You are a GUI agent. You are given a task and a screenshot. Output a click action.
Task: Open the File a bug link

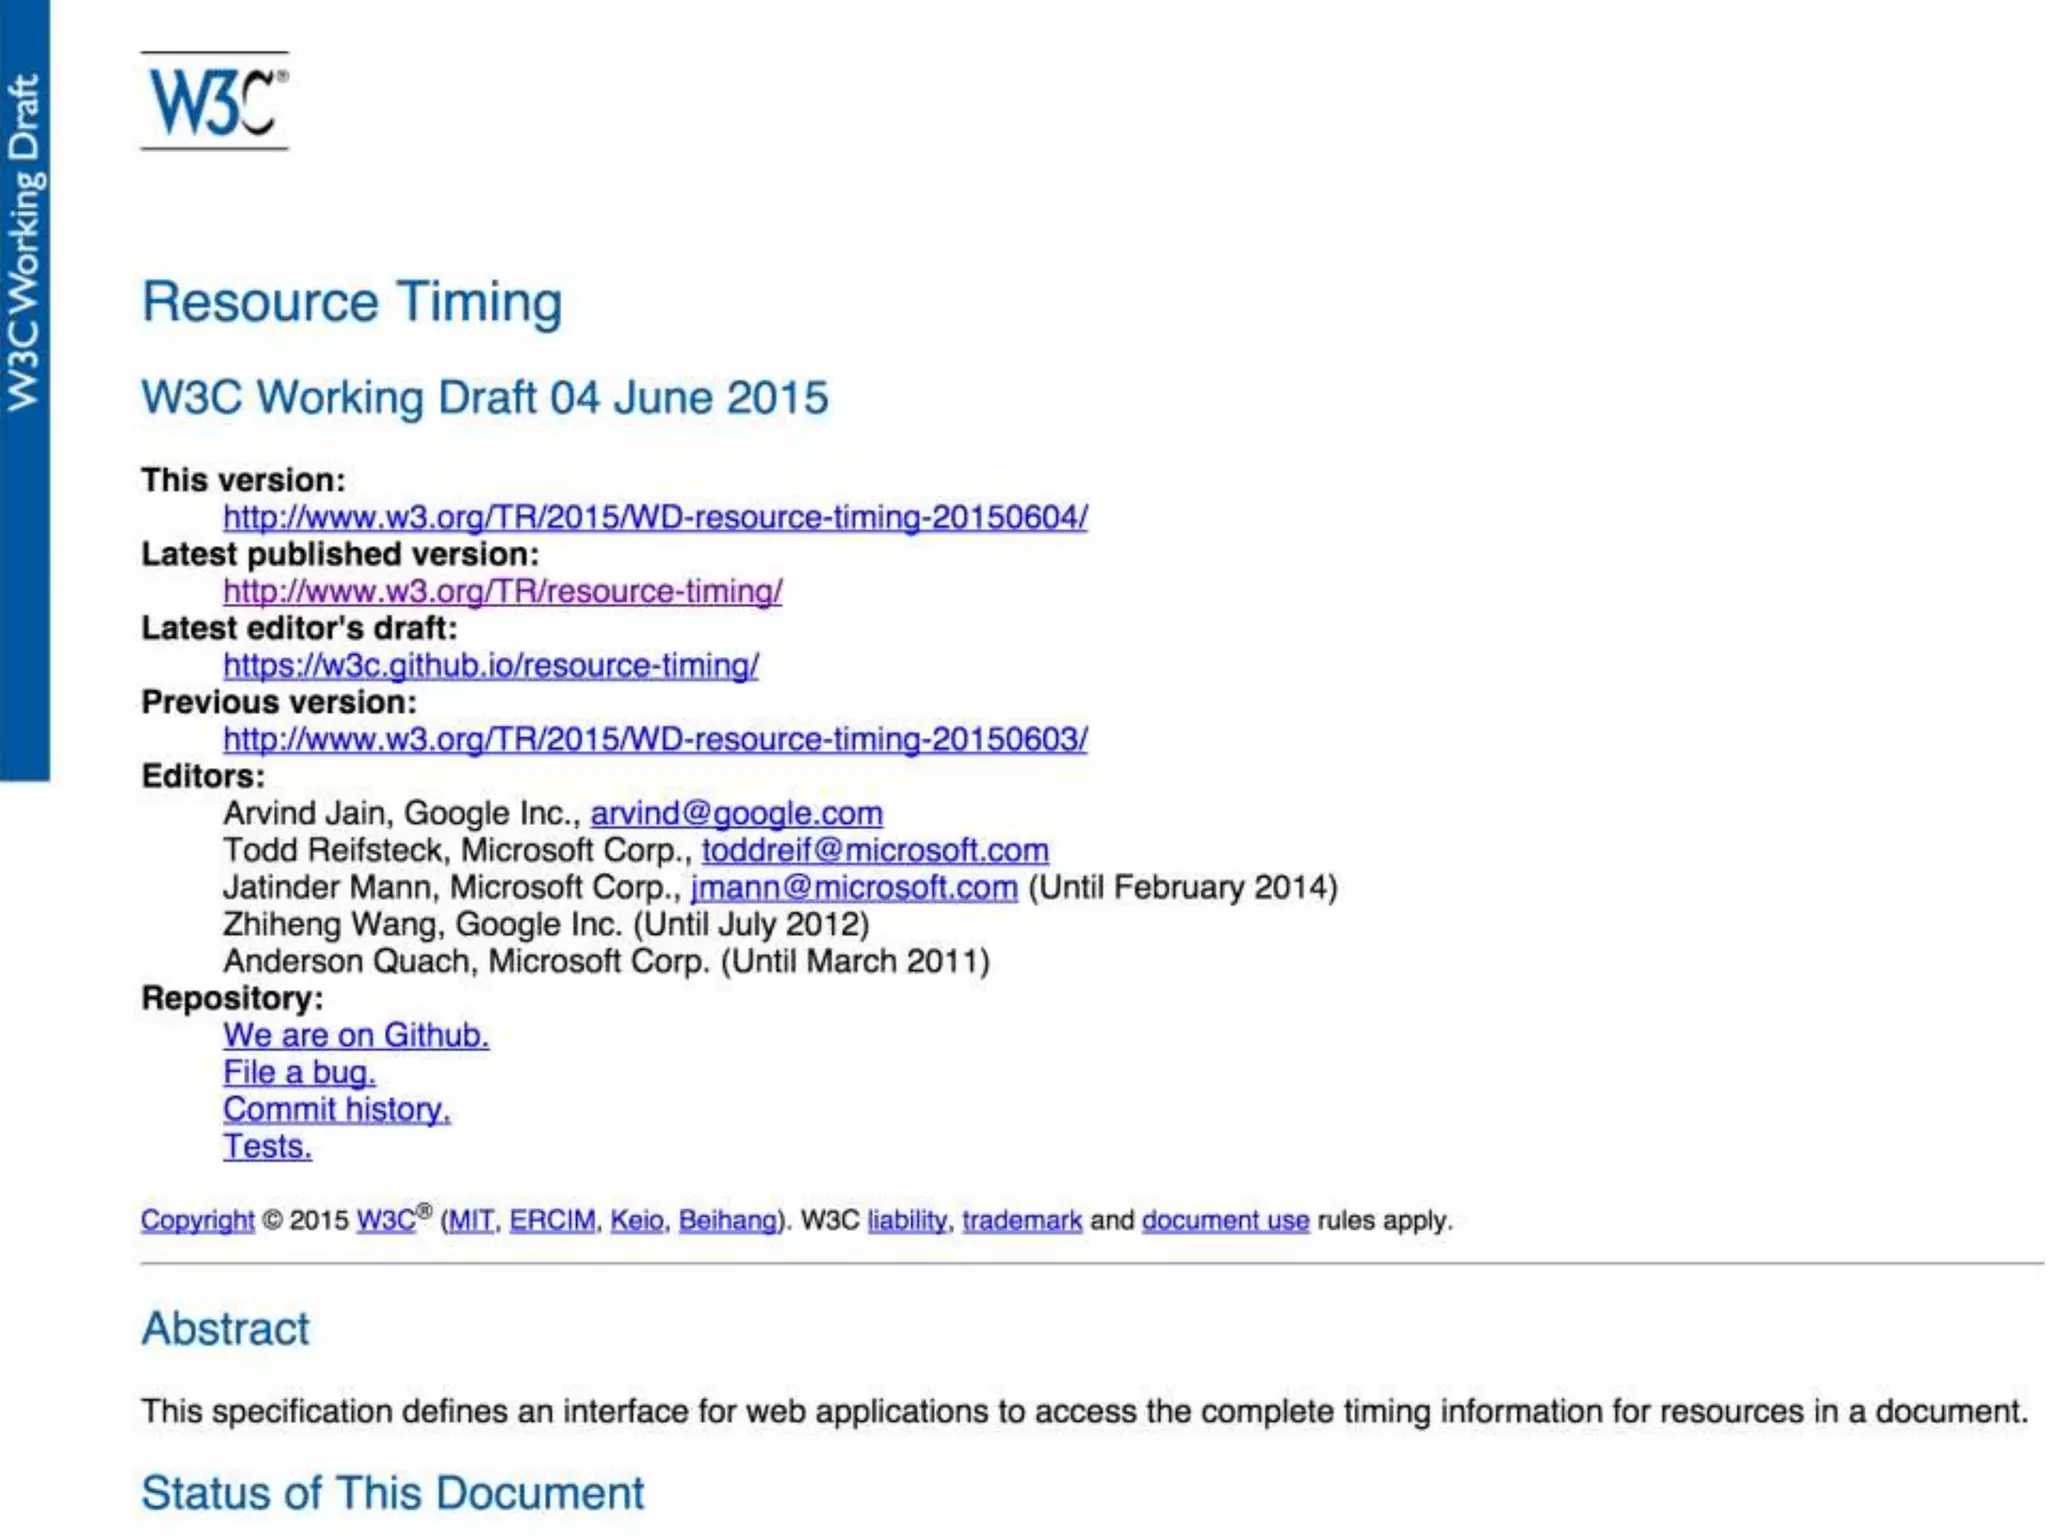pos(299,1072)
